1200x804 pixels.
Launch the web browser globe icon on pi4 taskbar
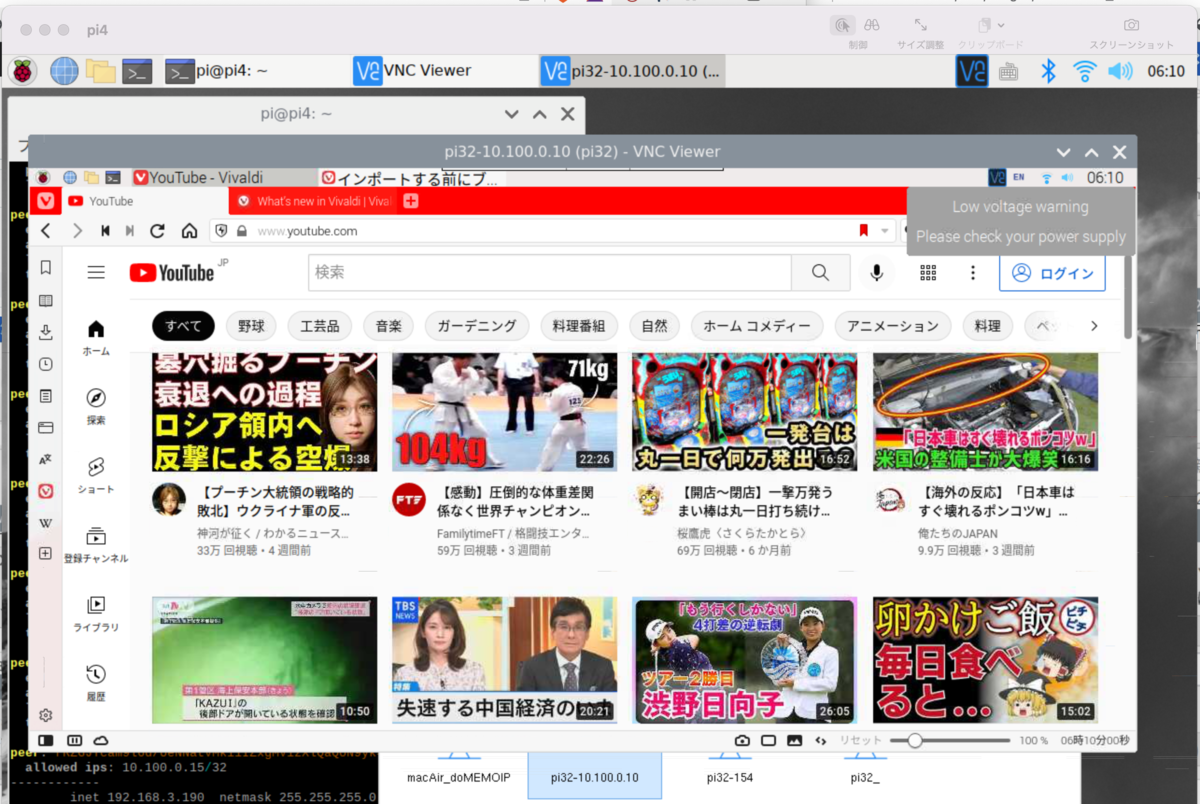pyautogui.click(x=63, y=71)
